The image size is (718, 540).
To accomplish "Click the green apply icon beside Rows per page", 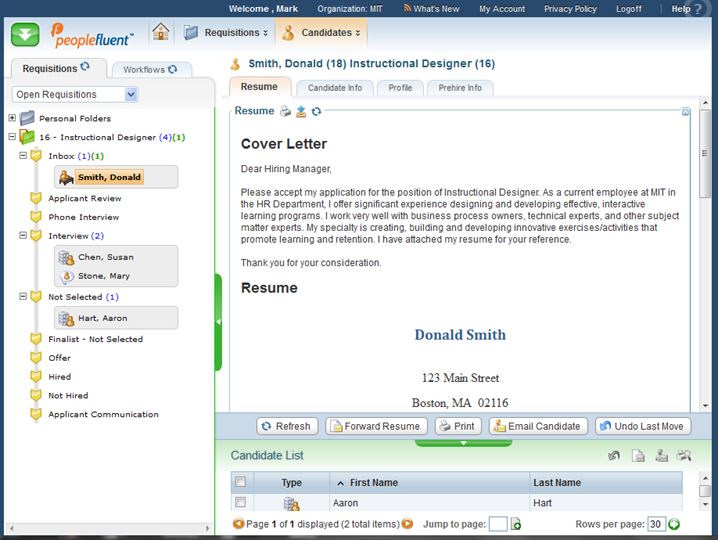I will click(x=674, y=524).
